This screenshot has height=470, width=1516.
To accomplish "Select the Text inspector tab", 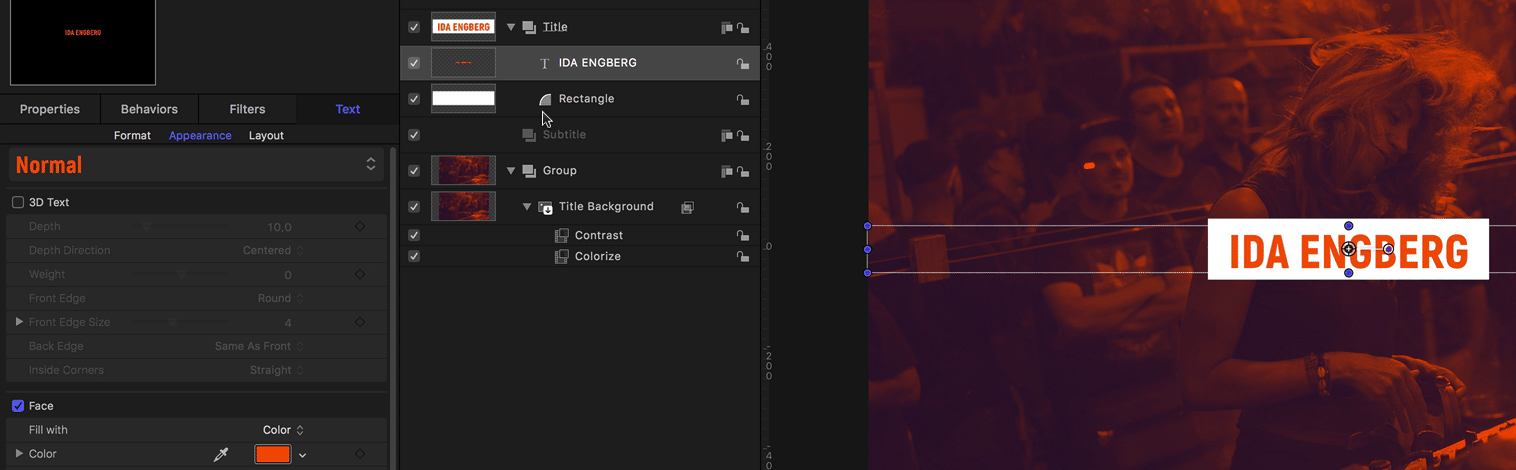I will click(x=348, y=109).
